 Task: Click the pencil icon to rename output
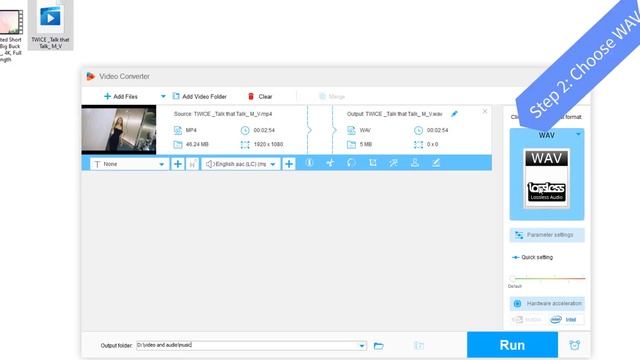pyautogui.click(x=454, y=114)
